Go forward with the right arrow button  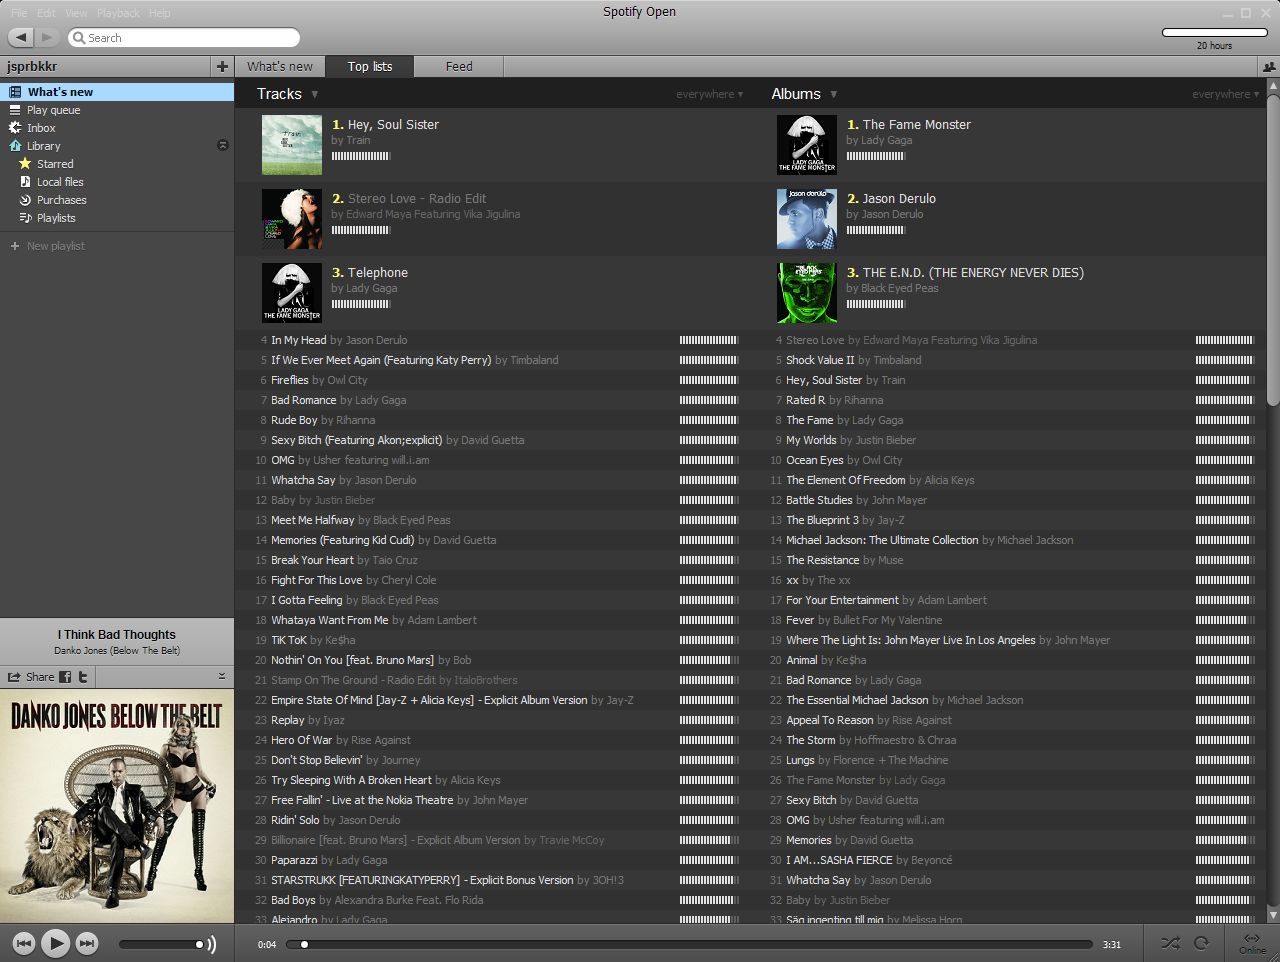coord(47,37)
